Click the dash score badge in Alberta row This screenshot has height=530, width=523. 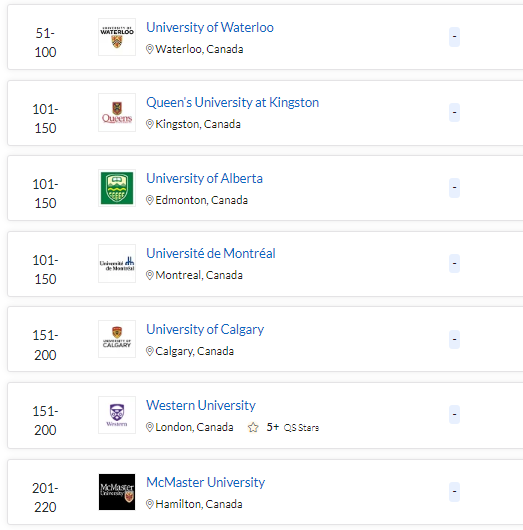coord(454,188)
